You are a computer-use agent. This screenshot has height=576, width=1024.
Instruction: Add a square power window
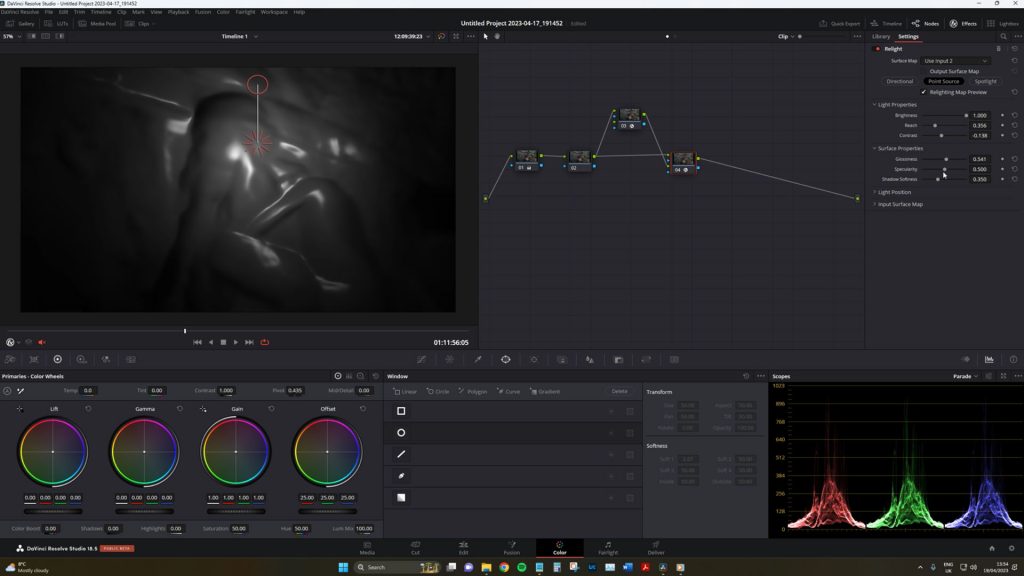pos(401,411)
